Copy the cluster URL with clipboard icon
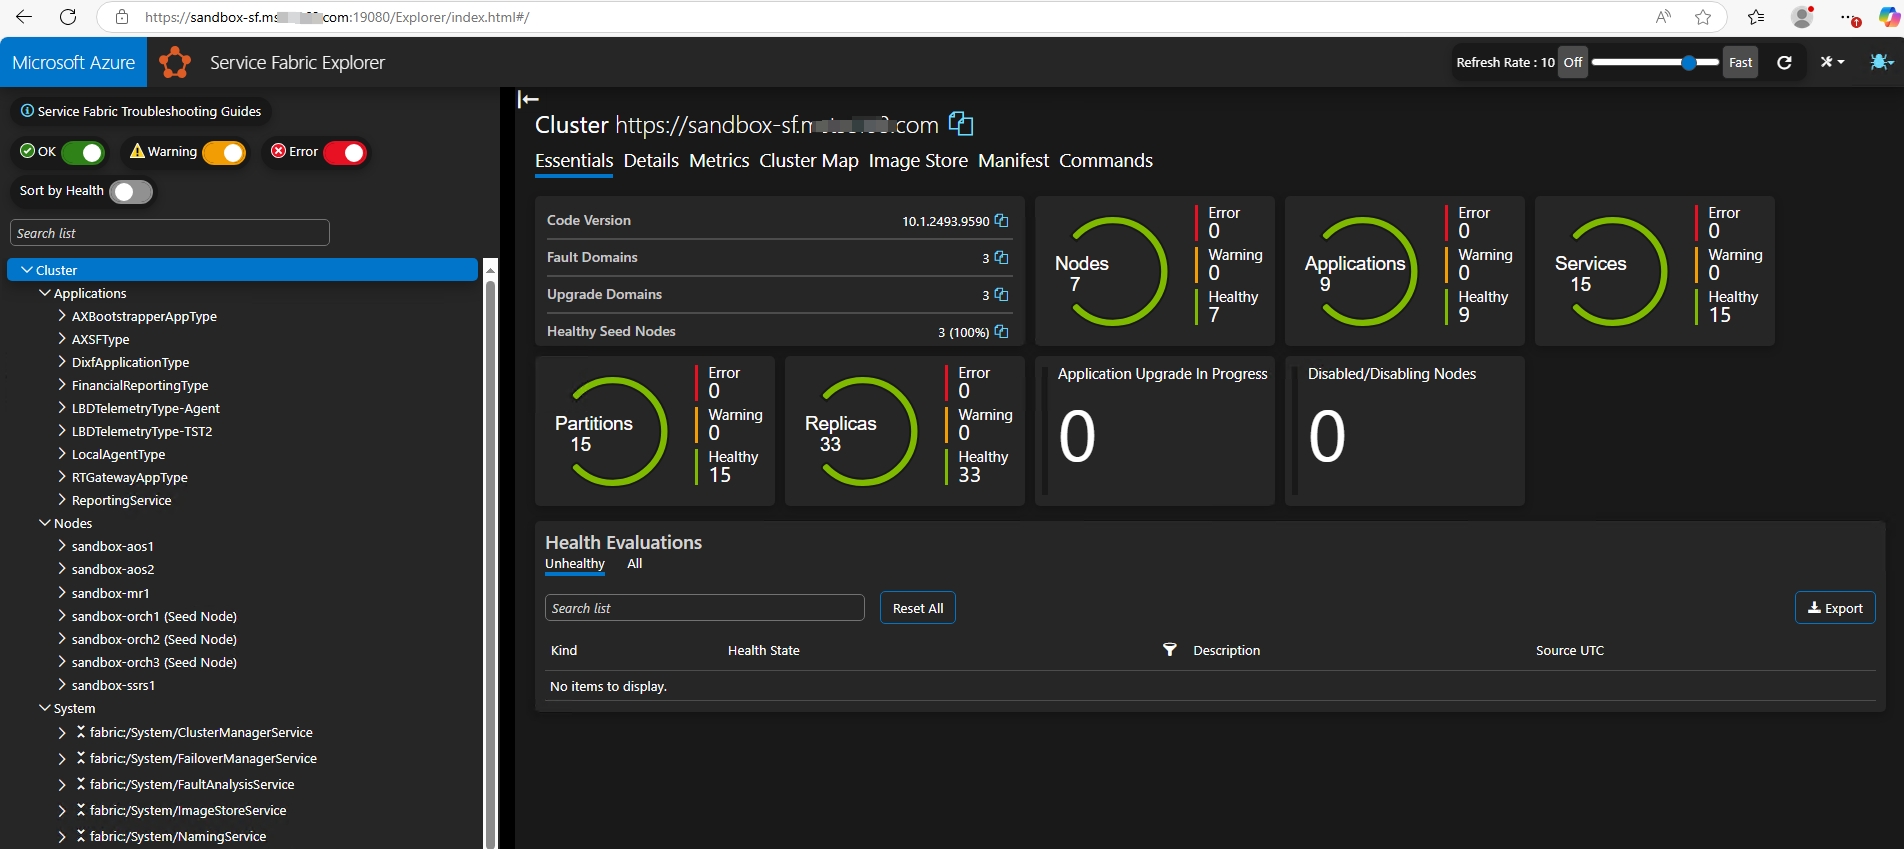 [x=961, y=124]
